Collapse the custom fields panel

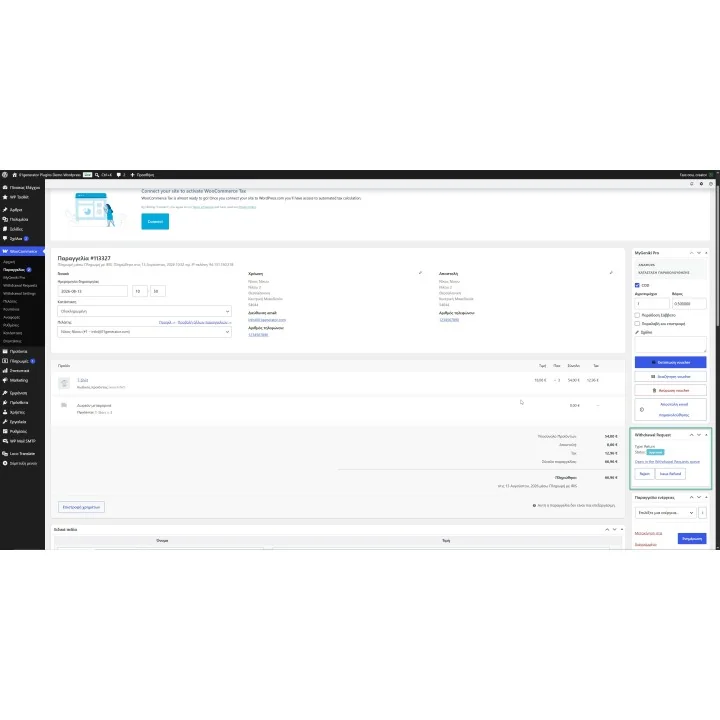622,529
